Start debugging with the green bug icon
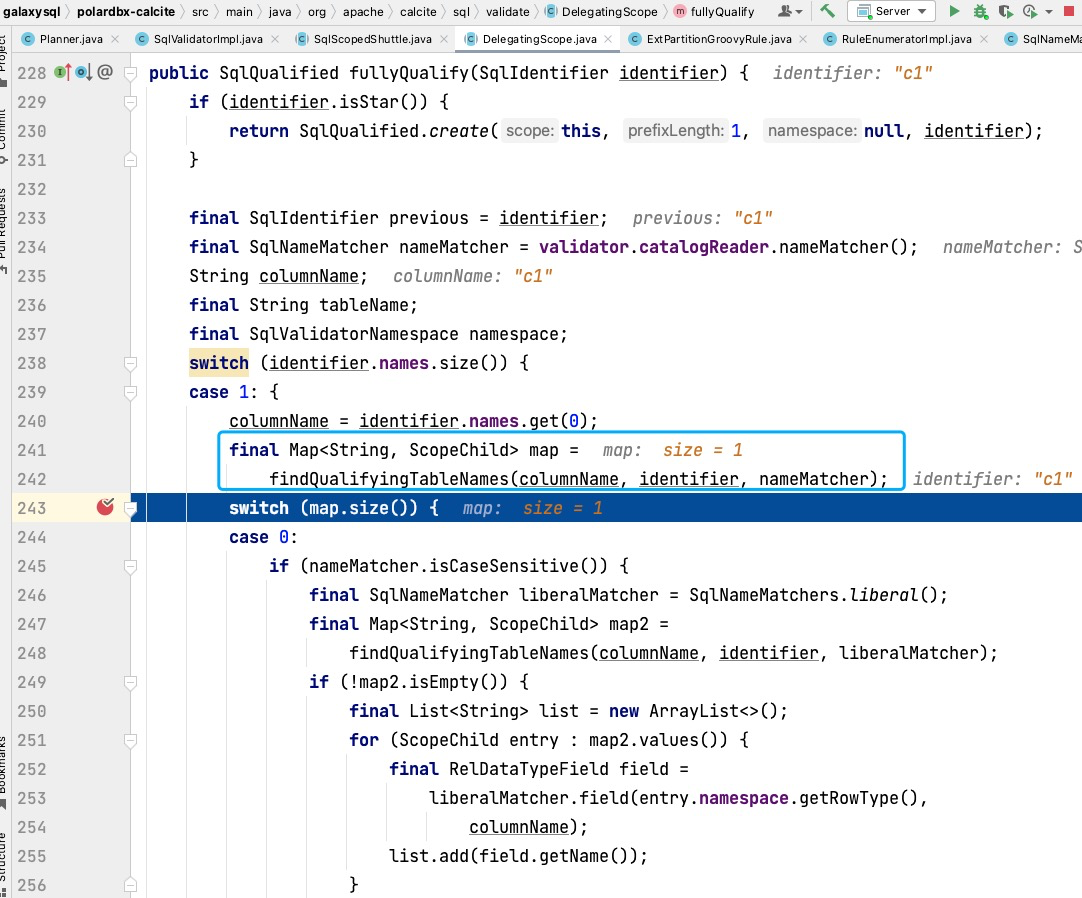The width and height of the screenshot is (1082, 898). click(980, 12)
